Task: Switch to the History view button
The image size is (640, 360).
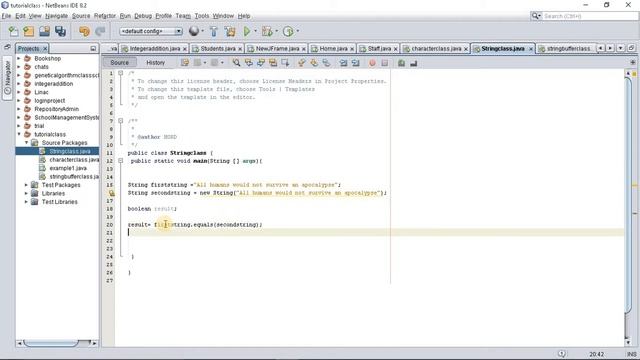Action: pyautogui.click(x=156, y=62)
